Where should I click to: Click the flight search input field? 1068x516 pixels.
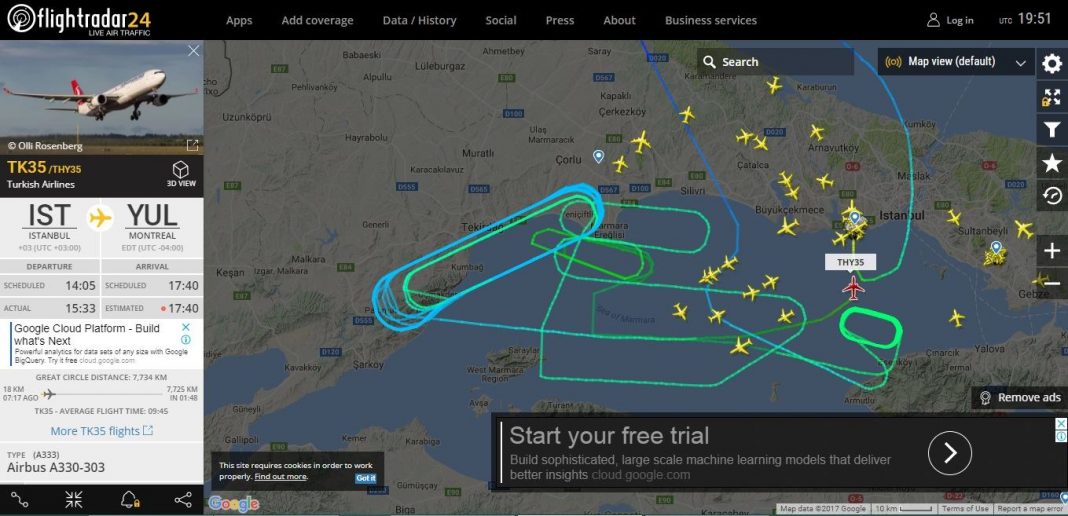tap(776, 62)
